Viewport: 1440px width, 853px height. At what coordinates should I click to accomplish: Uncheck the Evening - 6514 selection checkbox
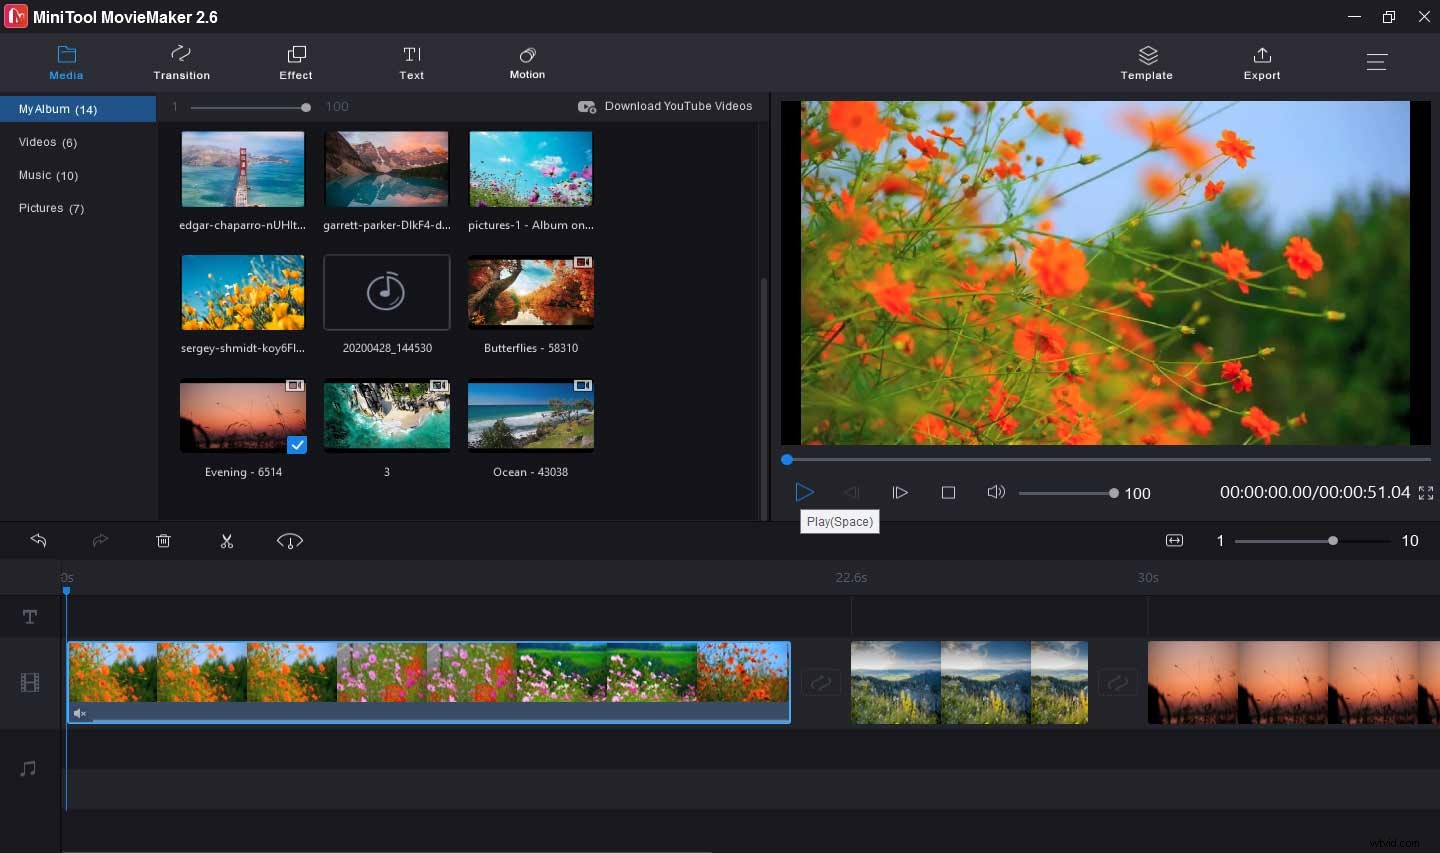click(297, 445)
